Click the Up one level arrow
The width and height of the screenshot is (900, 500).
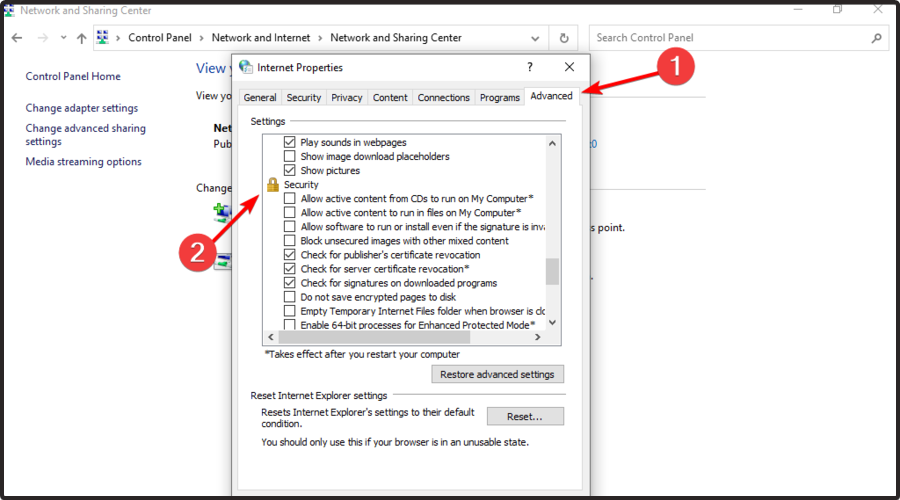tap(82, 38)
